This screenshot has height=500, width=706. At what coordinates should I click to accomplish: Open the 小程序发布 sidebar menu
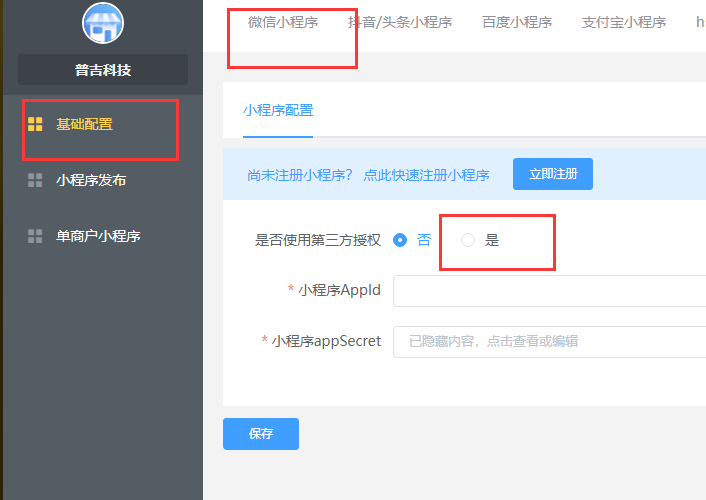91,180
